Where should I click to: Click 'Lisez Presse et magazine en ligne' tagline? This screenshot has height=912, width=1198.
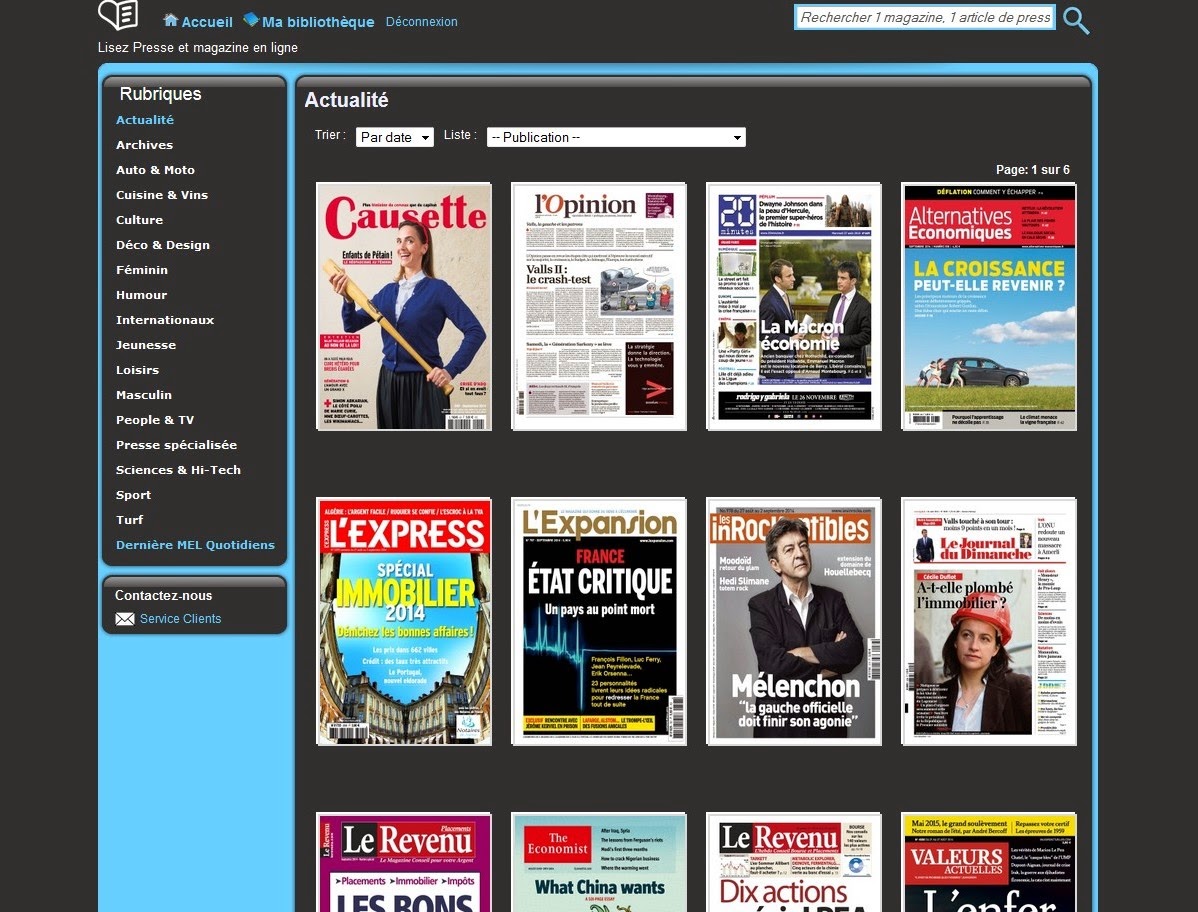198,47
